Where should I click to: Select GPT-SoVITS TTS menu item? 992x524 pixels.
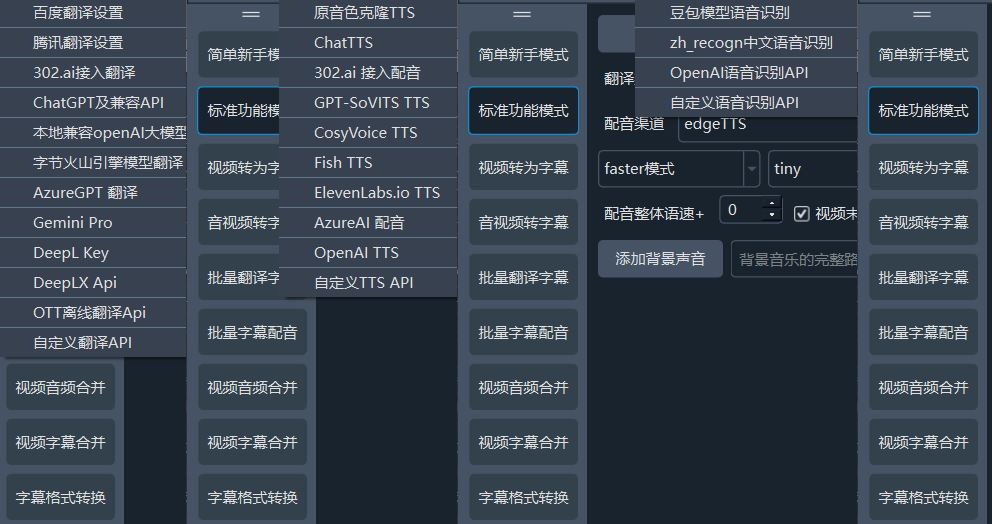click(371, 102)
